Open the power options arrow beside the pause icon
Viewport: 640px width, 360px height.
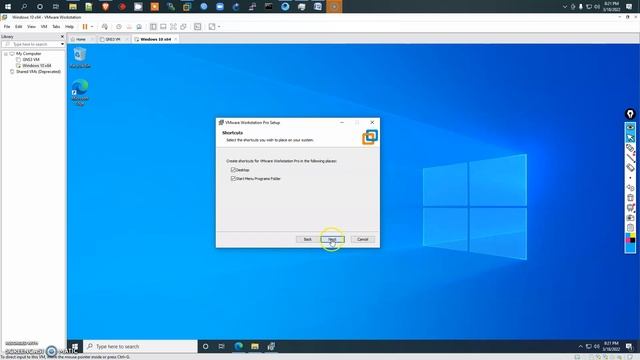92,27
